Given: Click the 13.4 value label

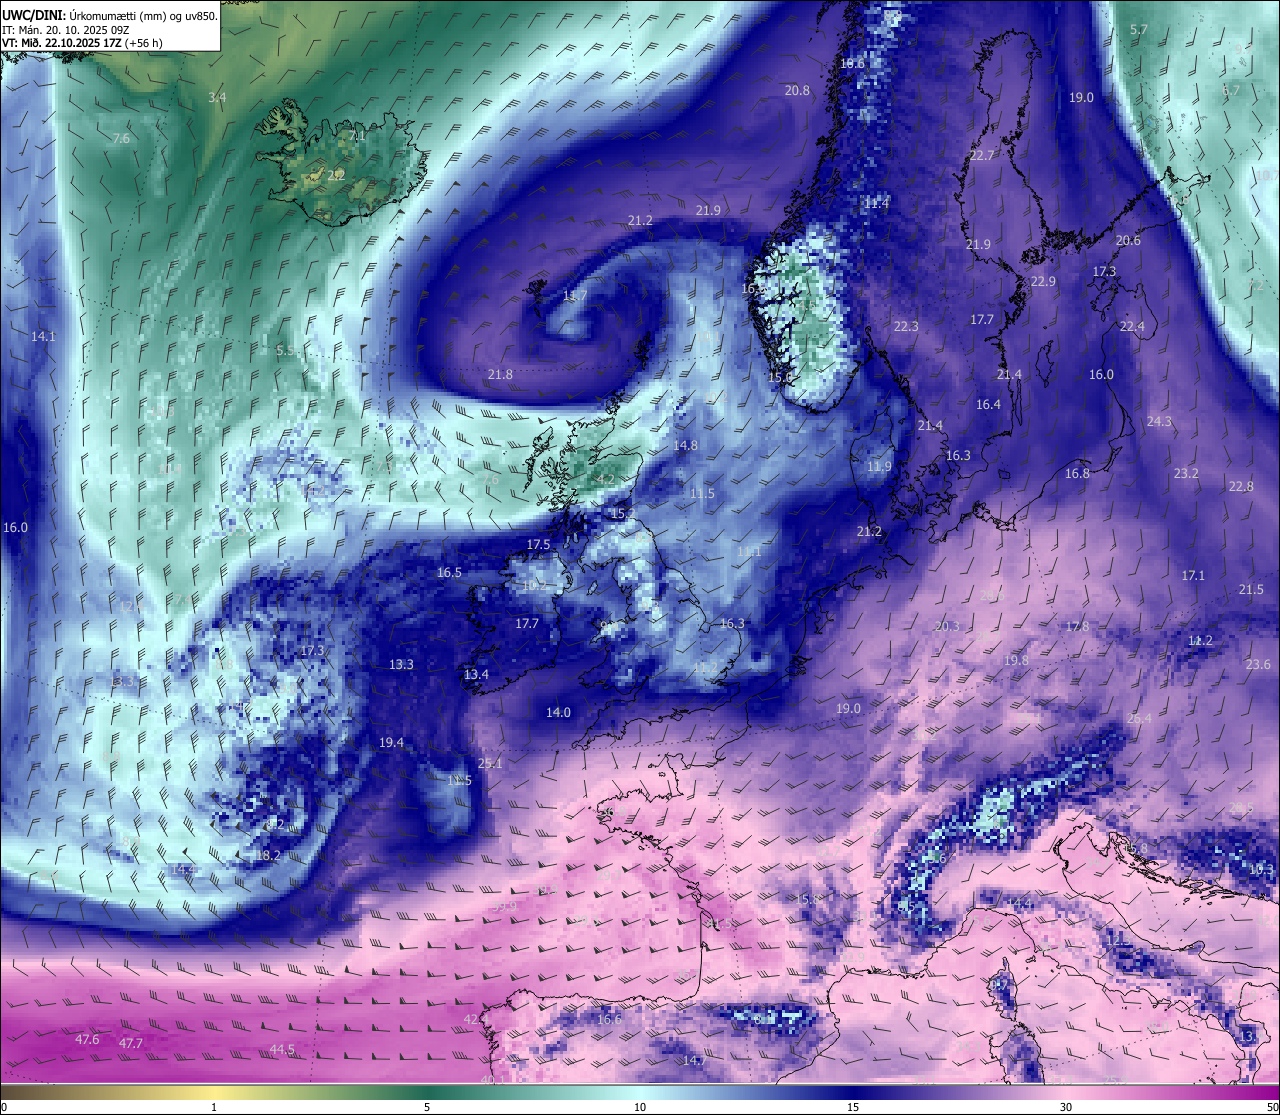Looking at the screenshot, I should tap(476, 675).
